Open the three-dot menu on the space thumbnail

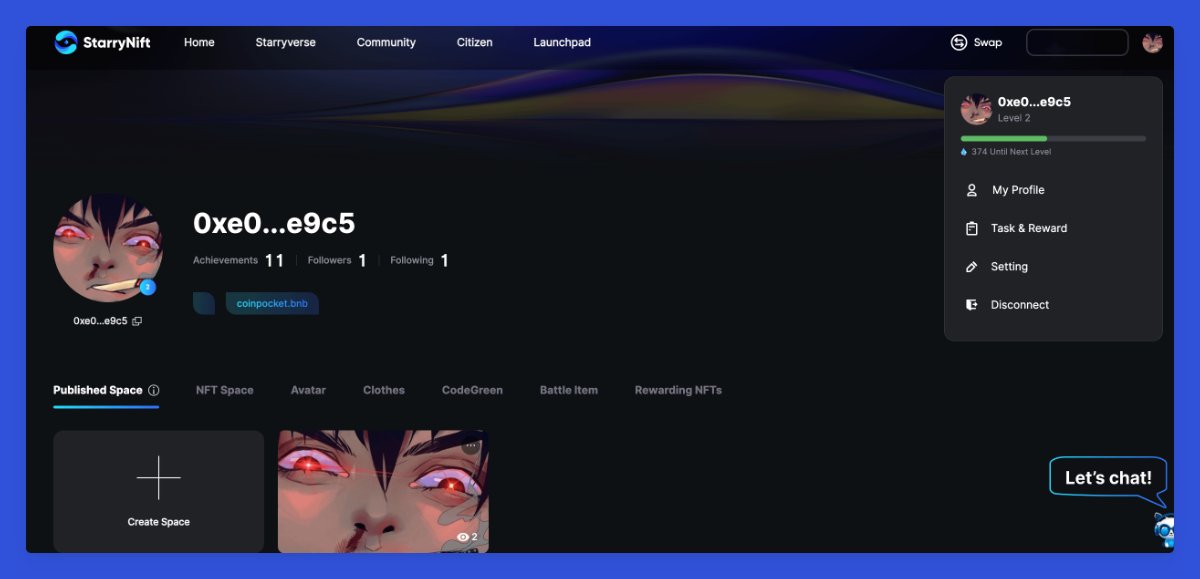471,445
